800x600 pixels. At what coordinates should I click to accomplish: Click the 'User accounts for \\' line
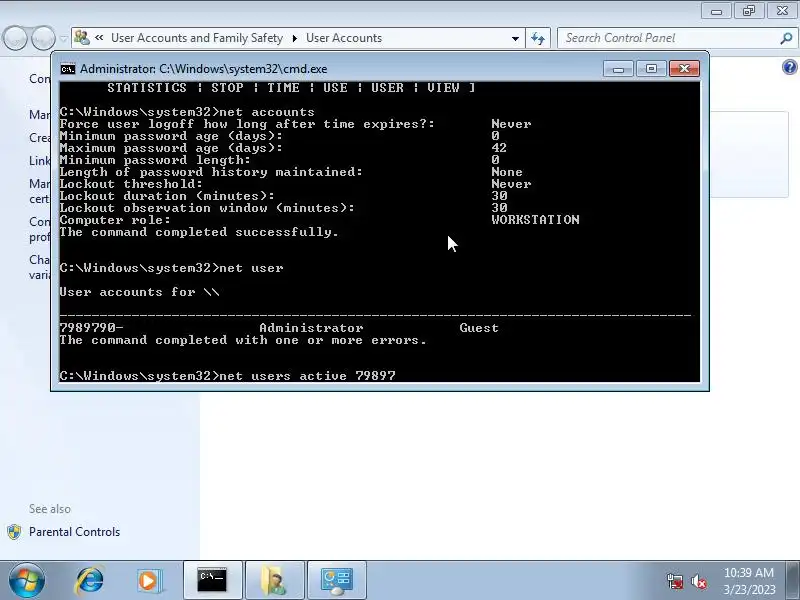click(139, 292)
